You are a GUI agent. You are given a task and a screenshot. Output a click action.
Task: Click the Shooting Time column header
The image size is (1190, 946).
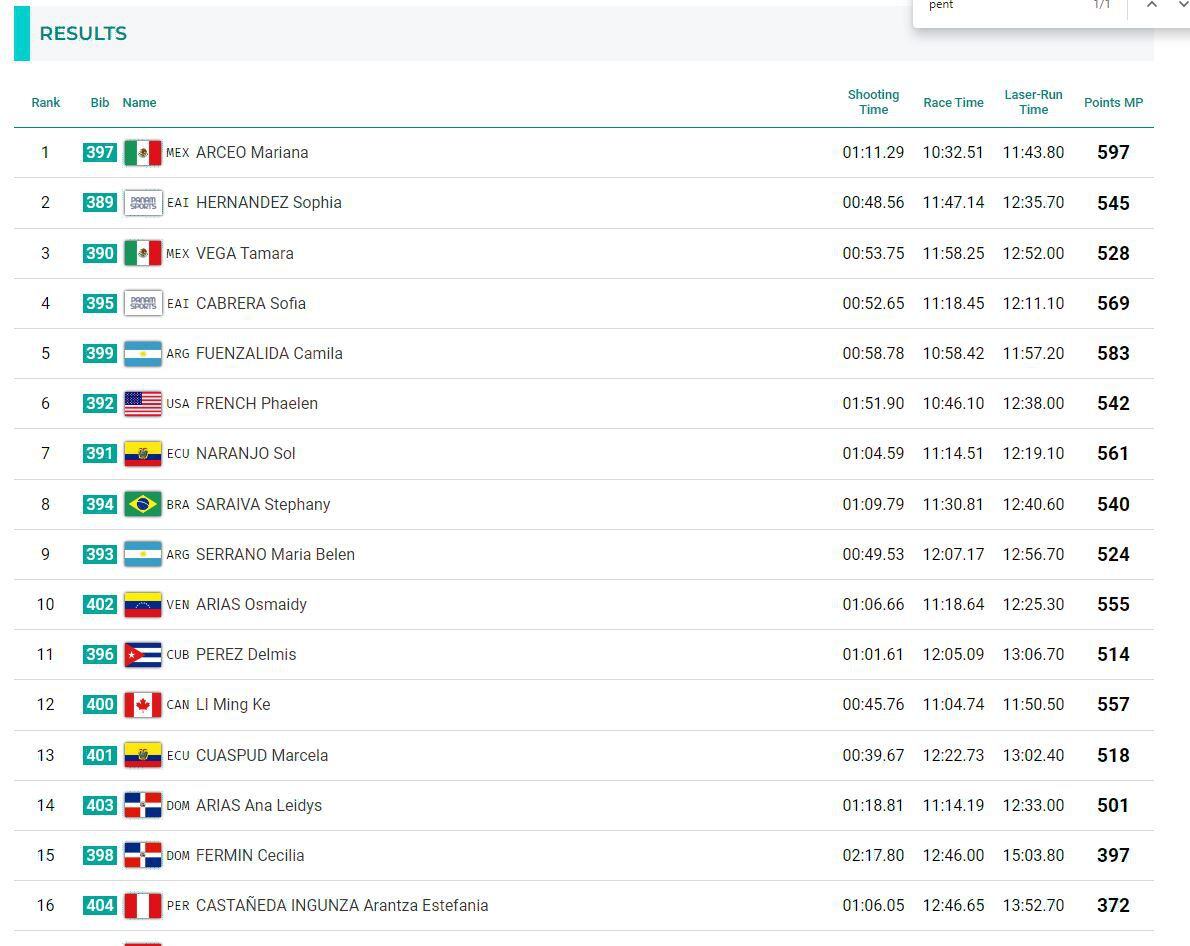pos(873,102)
